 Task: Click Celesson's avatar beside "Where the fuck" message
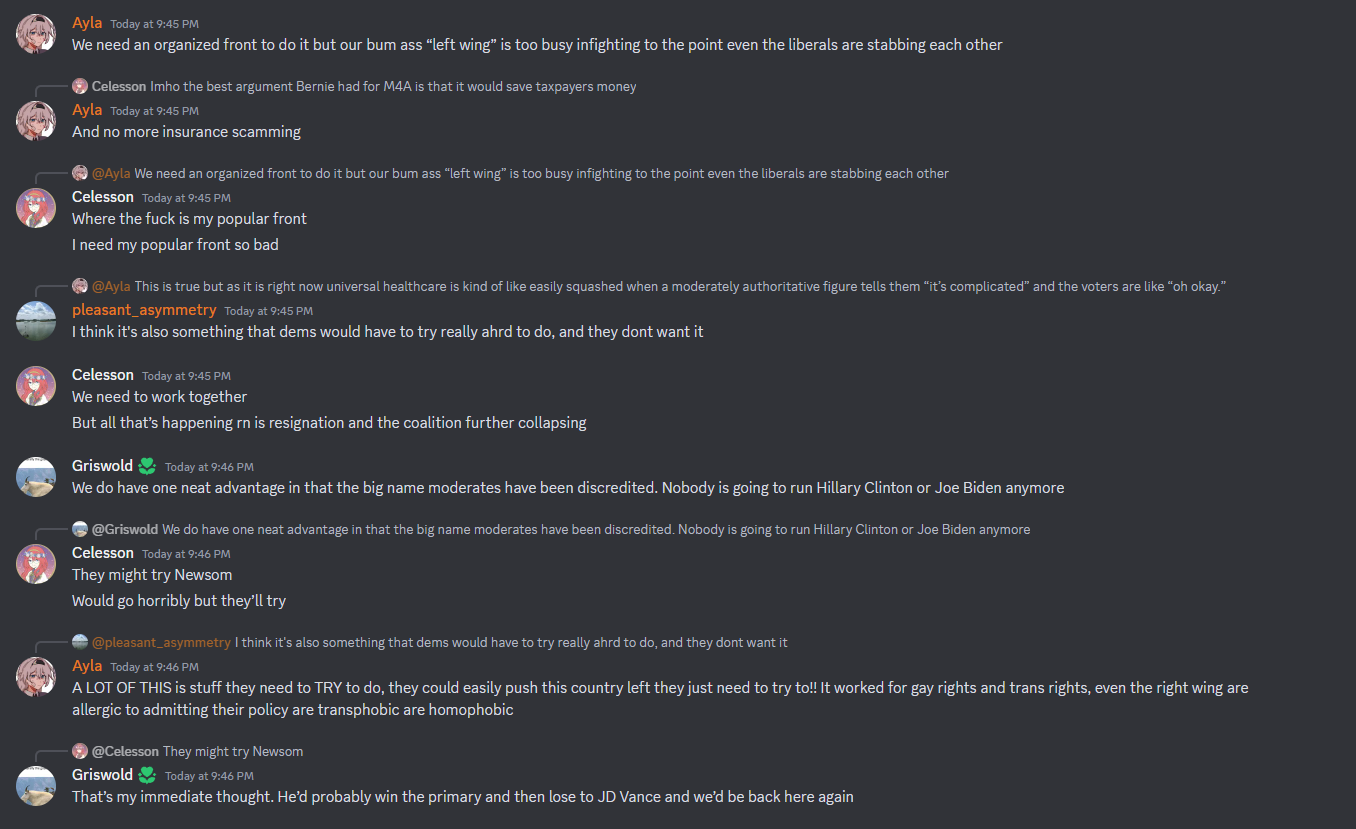[36, 207]
